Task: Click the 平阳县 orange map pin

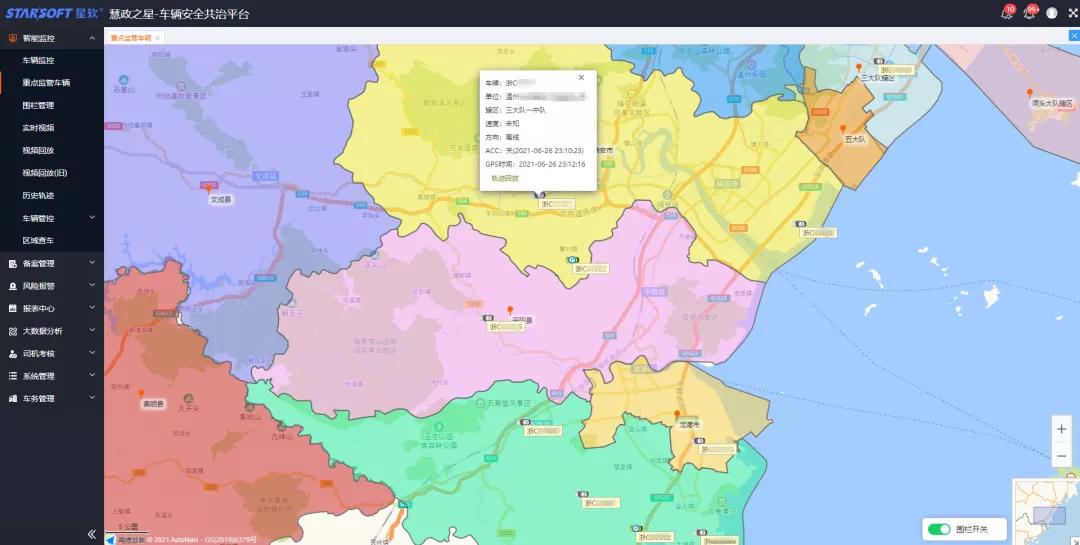Action: coord(510,310)
